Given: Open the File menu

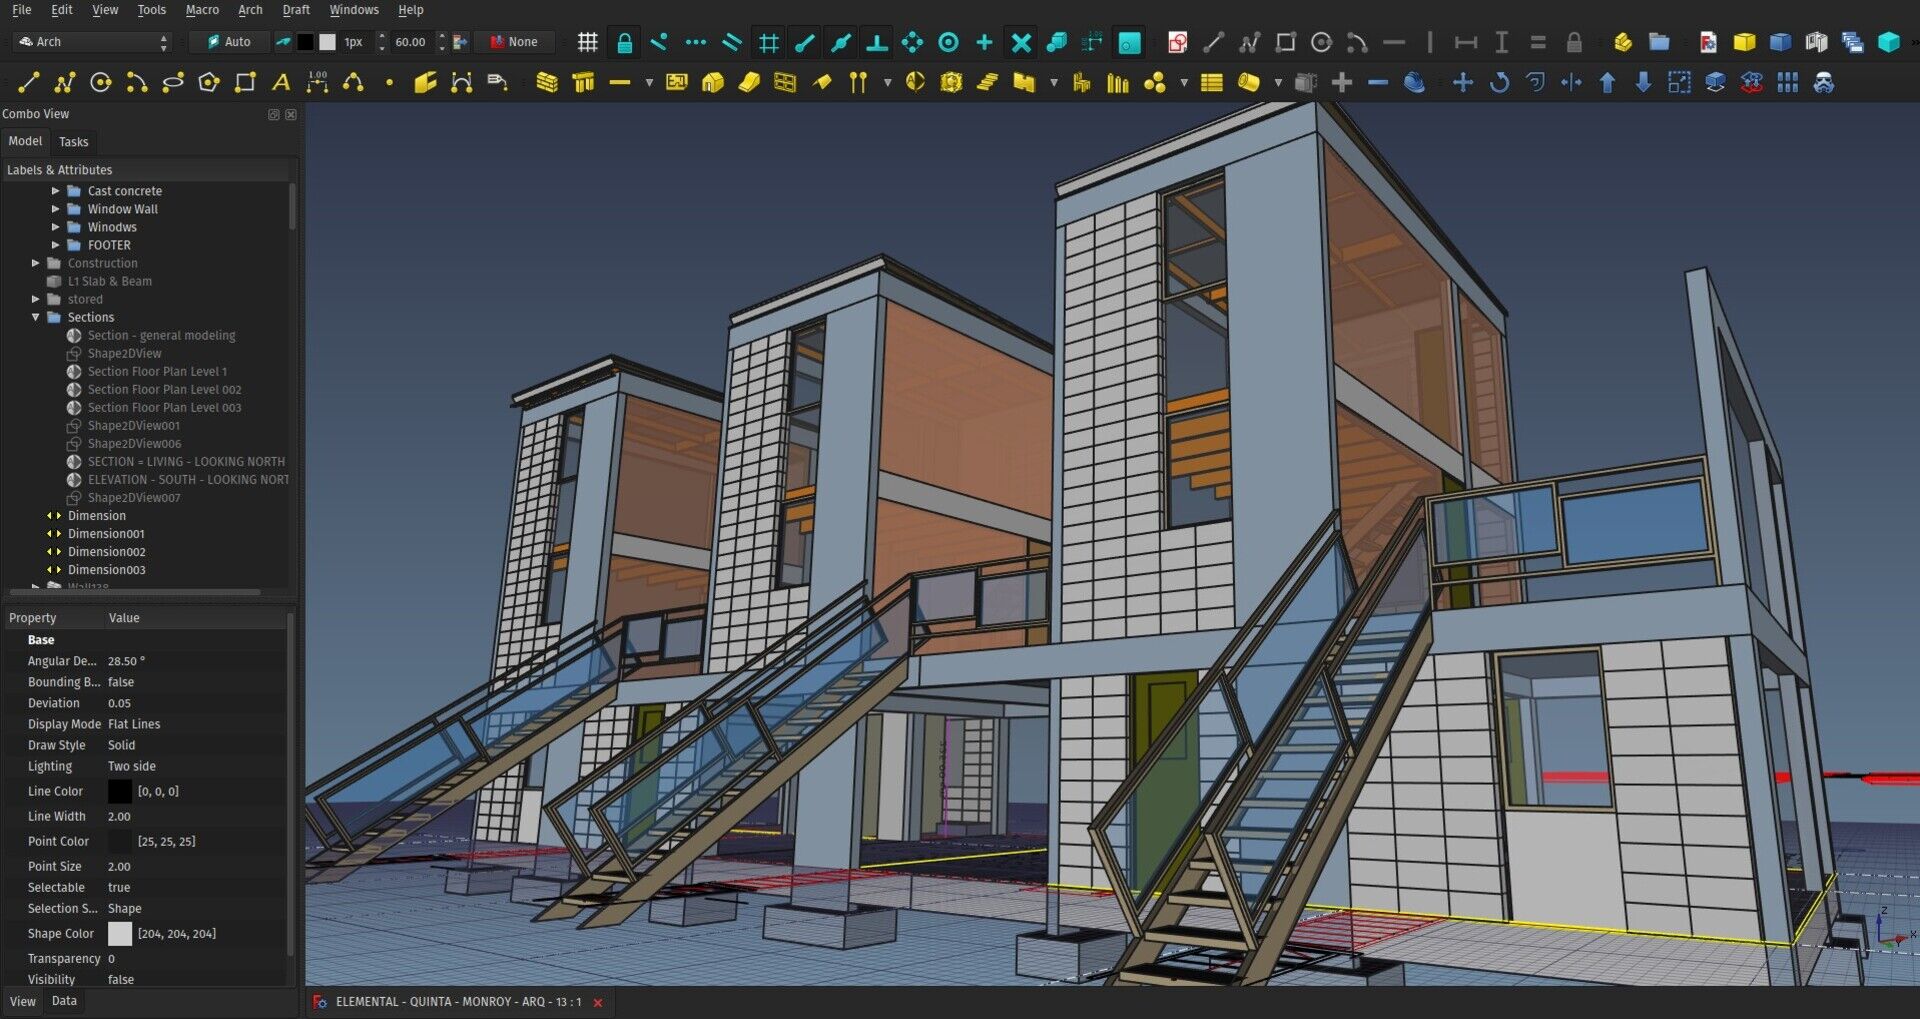Looking at the screenshot, I should (22, 10).
